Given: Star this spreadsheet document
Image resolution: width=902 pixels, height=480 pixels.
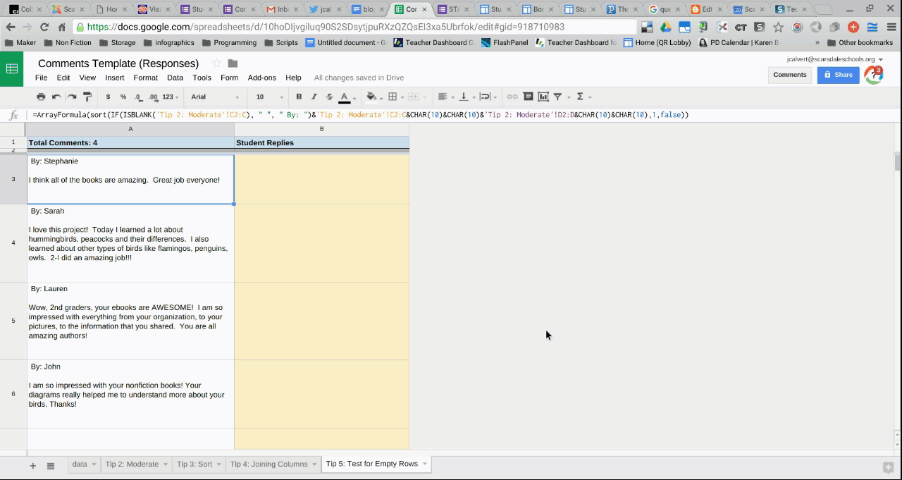Looking at the screenshot, I should (216, 63).
